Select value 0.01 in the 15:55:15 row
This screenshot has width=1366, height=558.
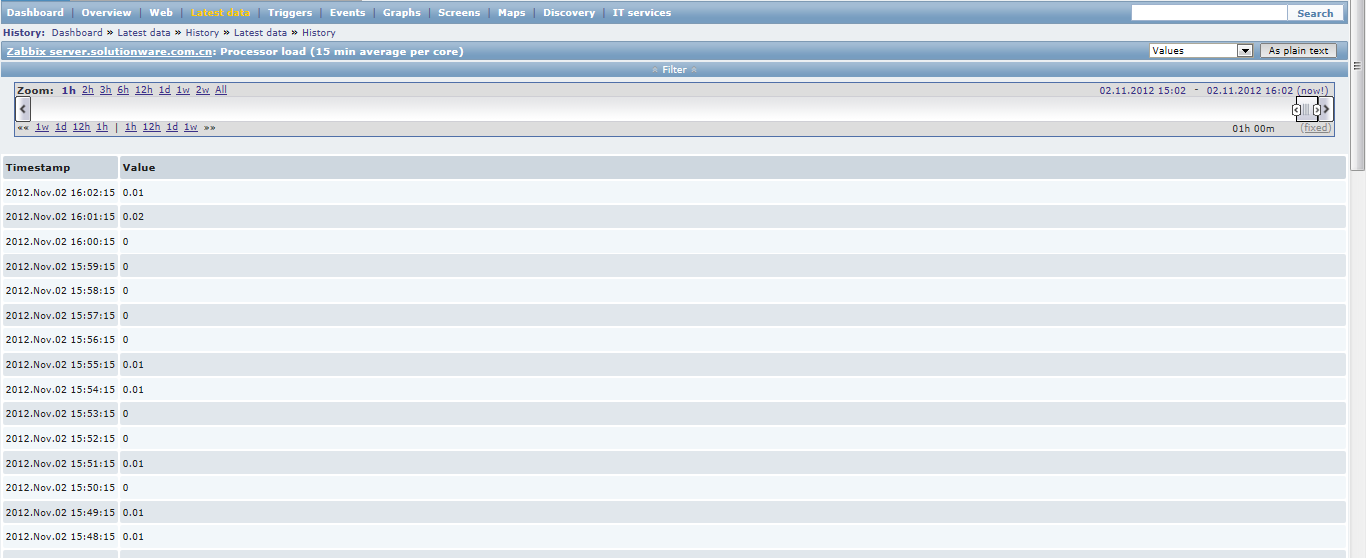133,365
